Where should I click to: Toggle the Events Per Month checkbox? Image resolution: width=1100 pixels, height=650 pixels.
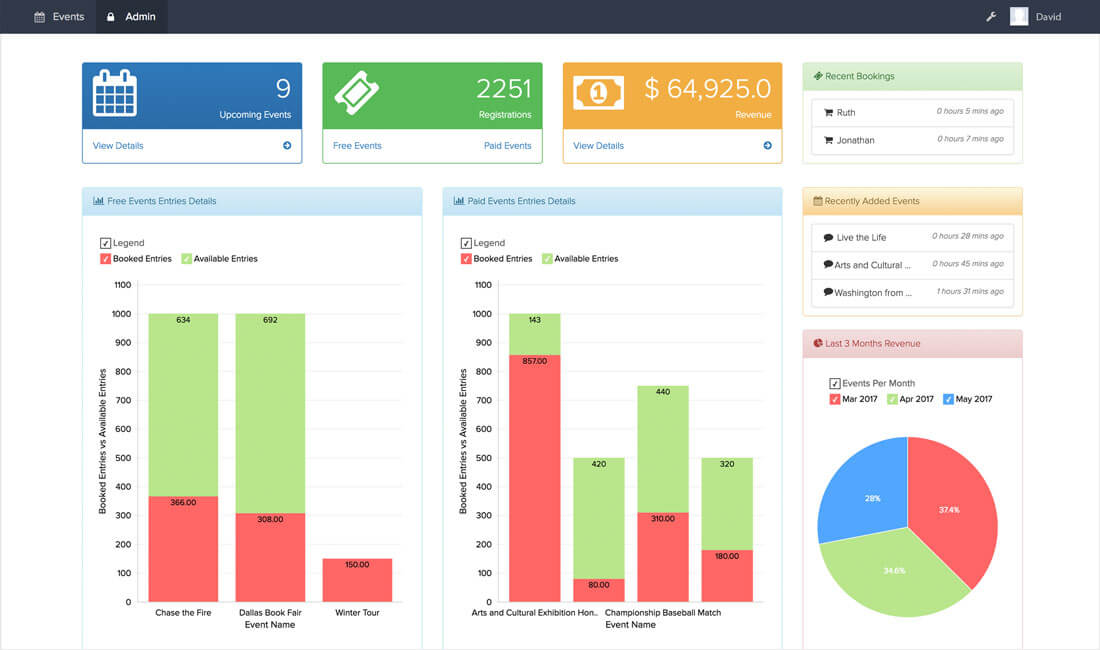click(x=833, y=383)
